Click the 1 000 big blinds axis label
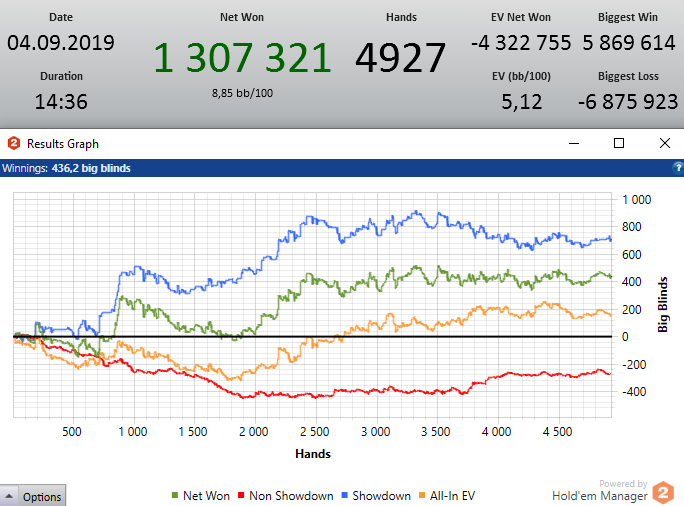Image resolution: width=684 pixels, height=506 pixels. [636, 200]
